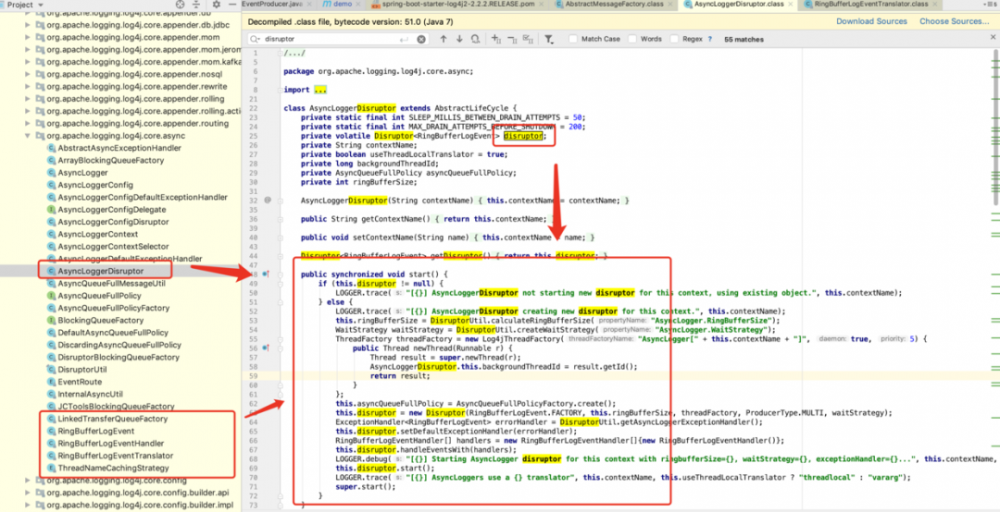
Task: Click the locate/scroll from source target icon
Action: click(x=181, y=5)
